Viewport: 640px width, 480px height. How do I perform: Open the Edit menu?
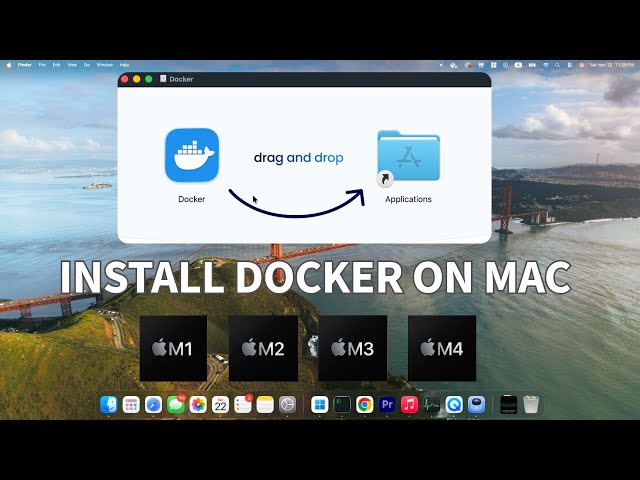[56, 65]
